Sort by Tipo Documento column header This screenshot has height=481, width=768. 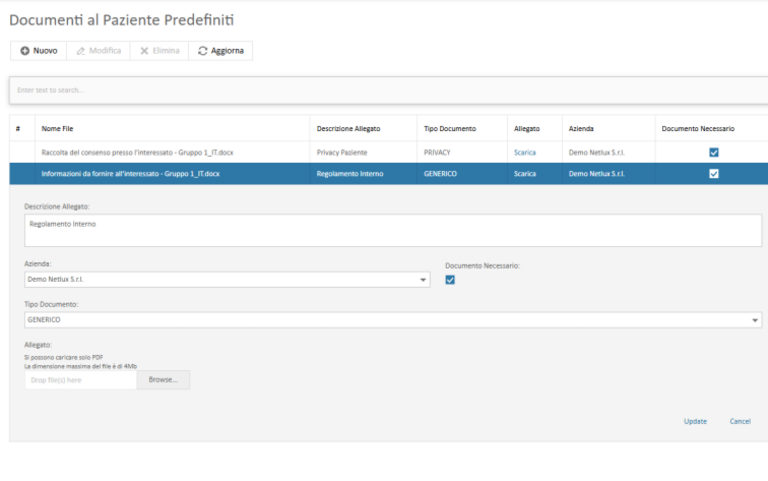450,129
